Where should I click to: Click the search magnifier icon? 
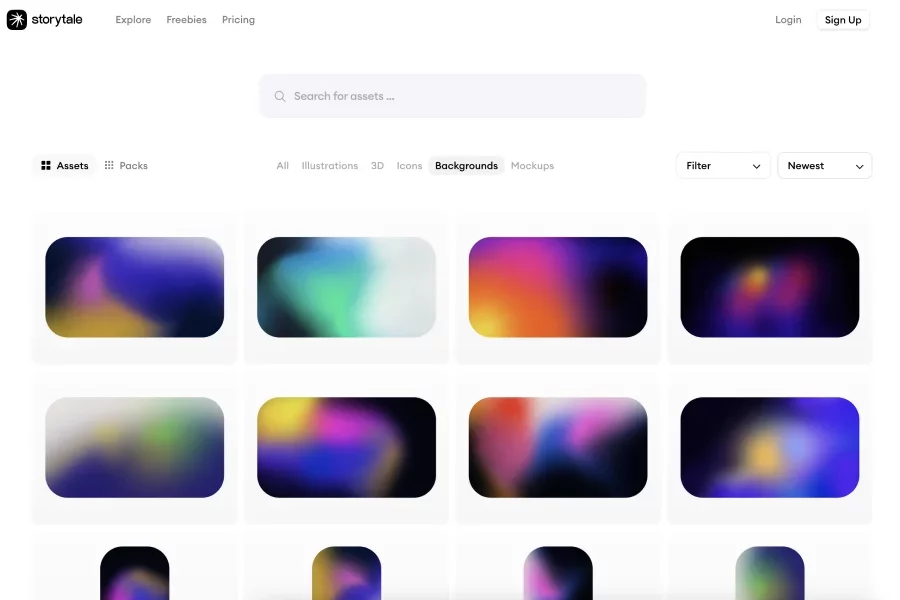click(280, 97)
